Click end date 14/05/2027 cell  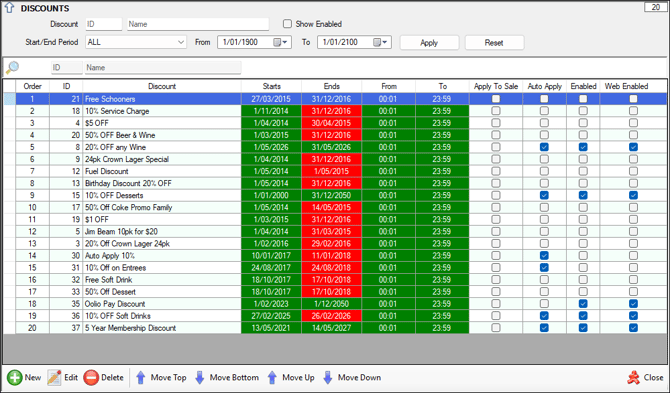click(332, 328)
